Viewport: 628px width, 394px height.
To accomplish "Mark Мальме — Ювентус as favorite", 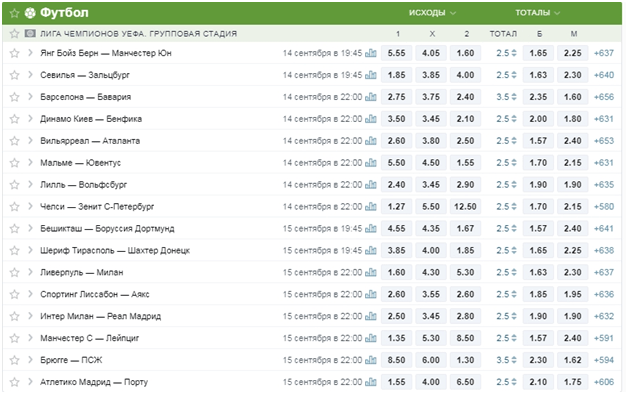I will pos(14,163).
